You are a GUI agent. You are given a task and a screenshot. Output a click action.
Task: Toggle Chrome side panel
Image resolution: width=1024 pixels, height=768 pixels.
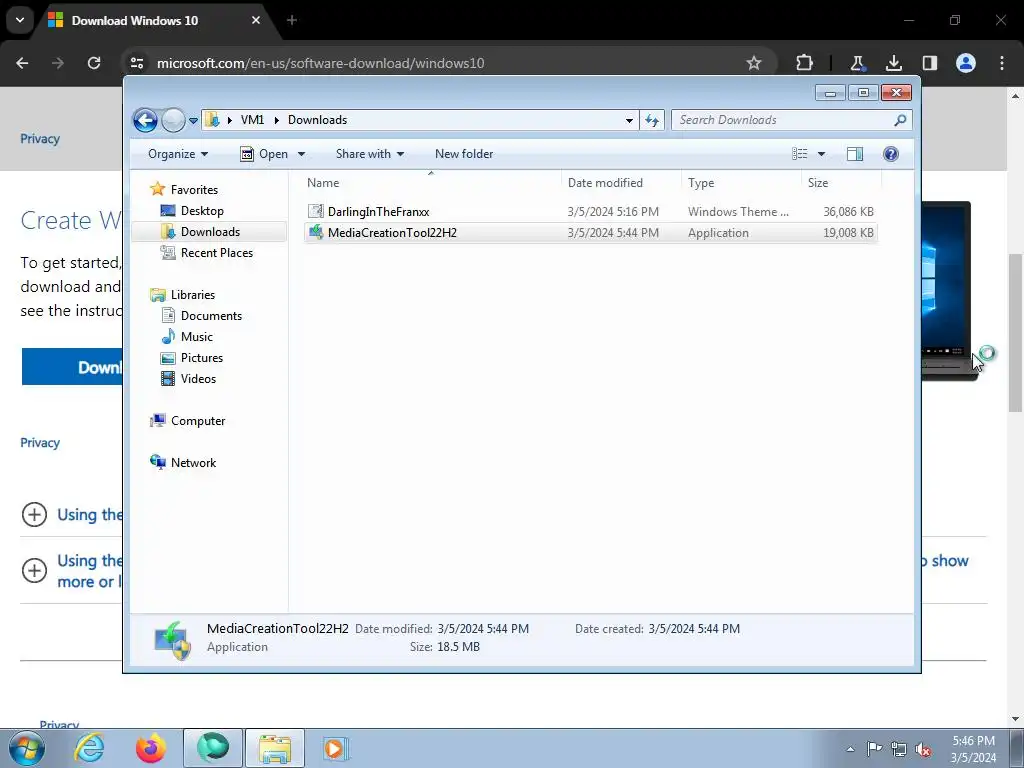929,63
